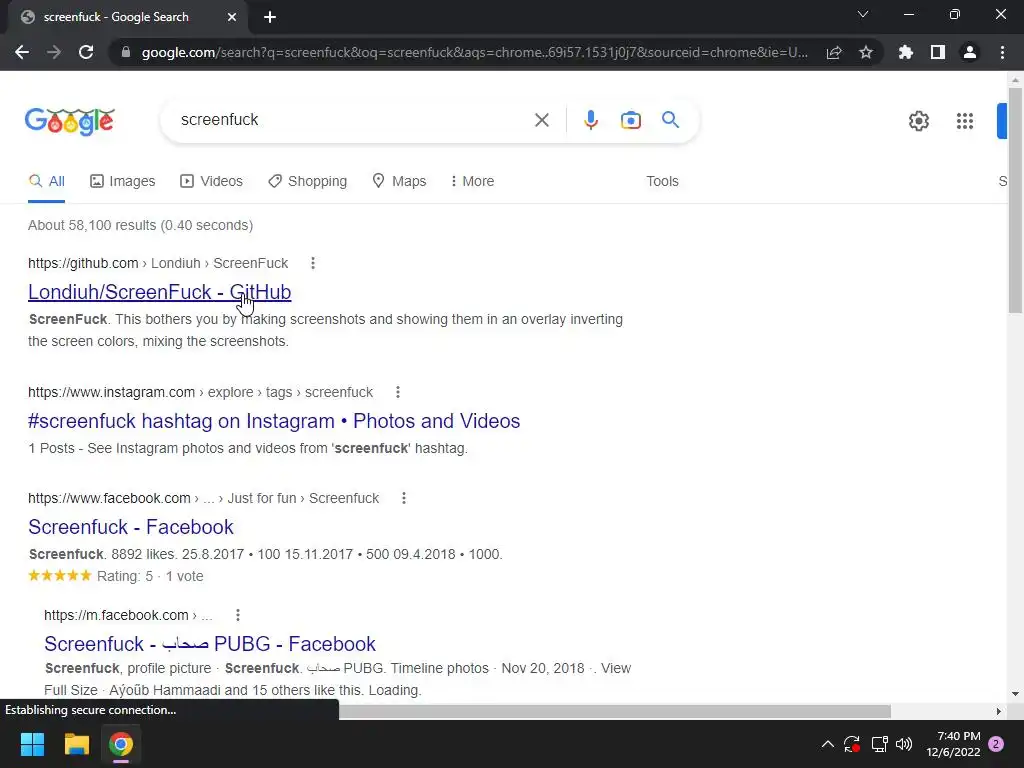Toggle the Chrome side panel

click(938, 52)
